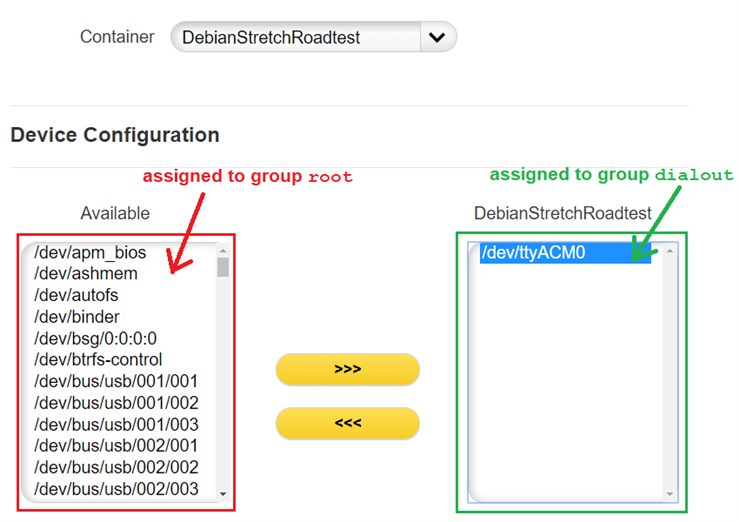Select /dev/bus/usb/002/002 entry
The image size is (739, 522).
[116, 467]
